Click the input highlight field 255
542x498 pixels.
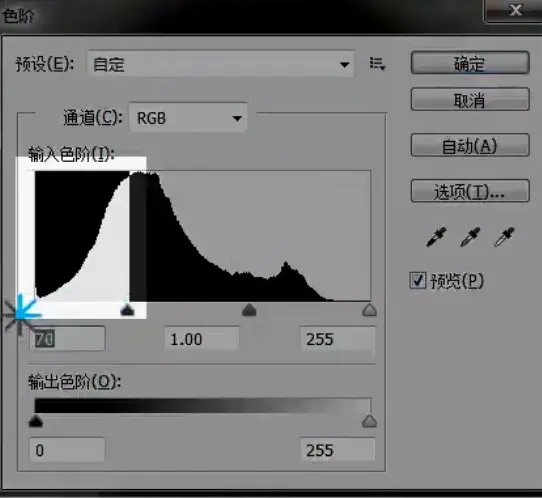click(338, 339)
